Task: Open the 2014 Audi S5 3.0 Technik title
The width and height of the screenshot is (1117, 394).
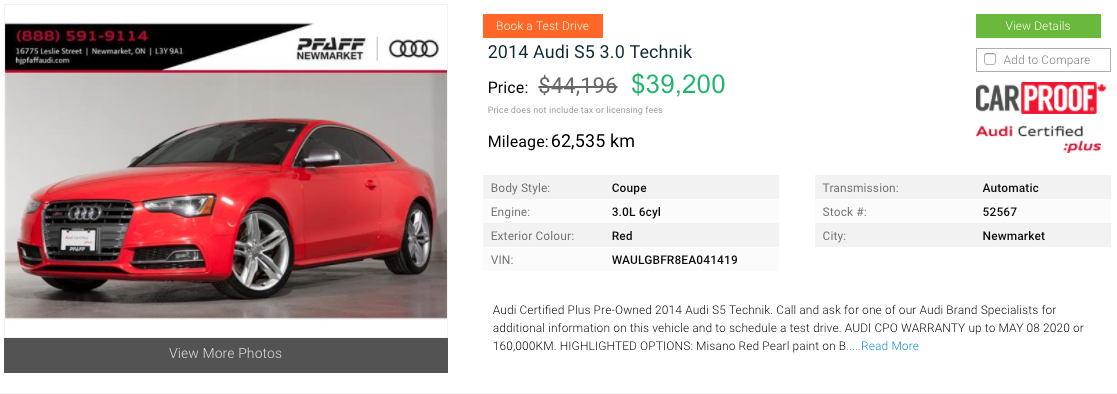Action: click(x=590, y=52)
